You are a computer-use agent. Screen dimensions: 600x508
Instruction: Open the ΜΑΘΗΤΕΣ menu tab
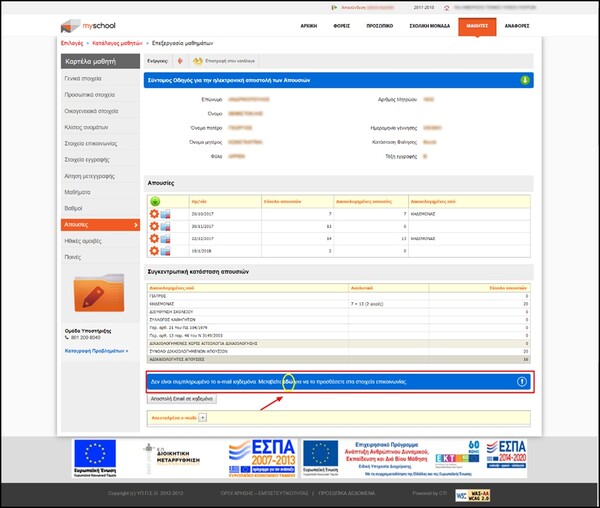(484, 24)
